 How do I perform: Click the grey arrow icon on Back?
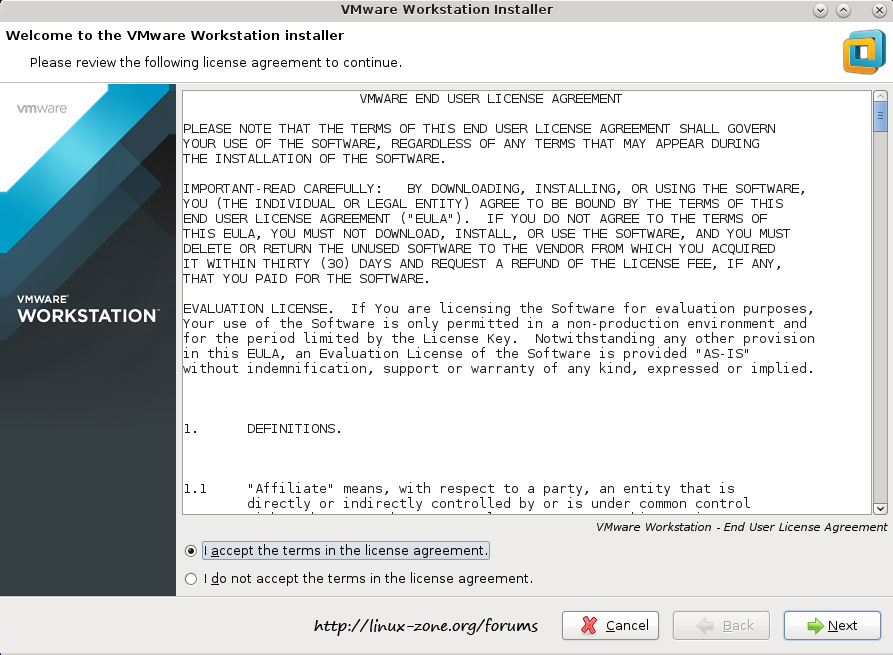point(705,625)
